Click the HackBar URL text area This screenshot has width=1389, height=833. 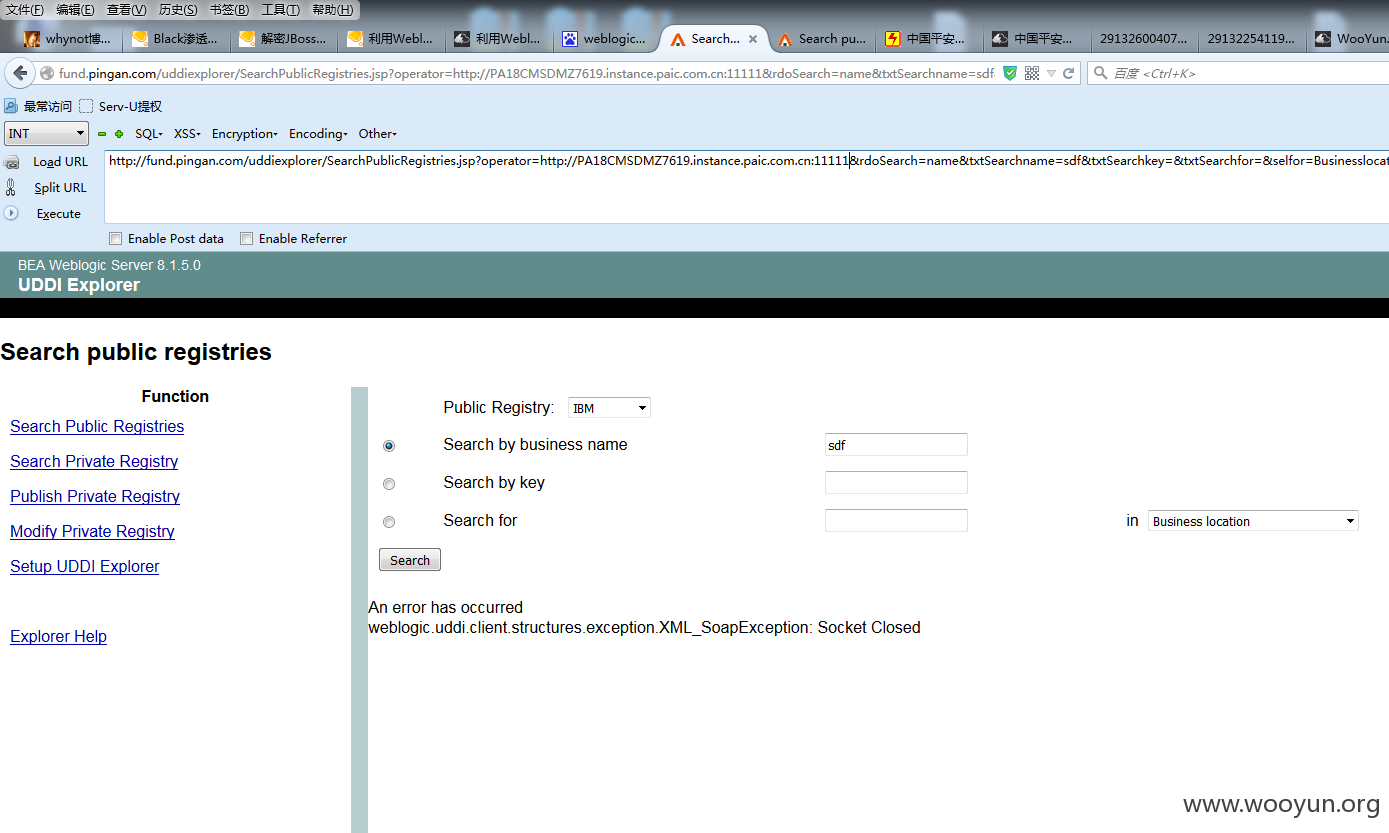[x=746, y=186]
